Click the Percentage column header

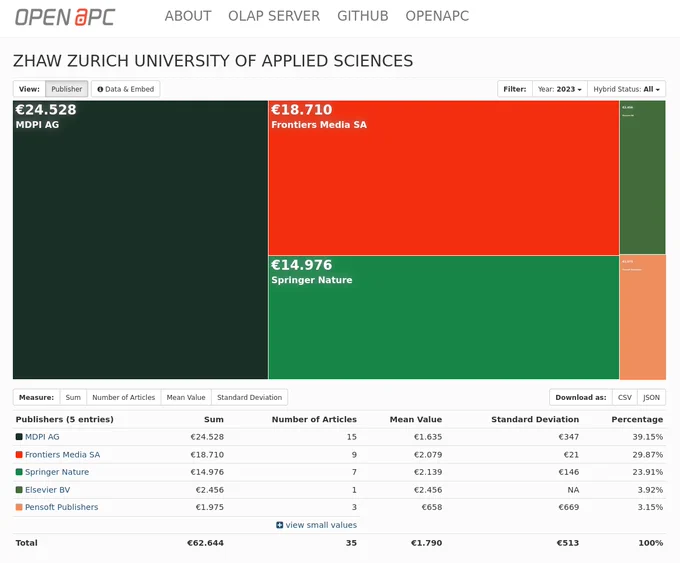click(637, 419)
